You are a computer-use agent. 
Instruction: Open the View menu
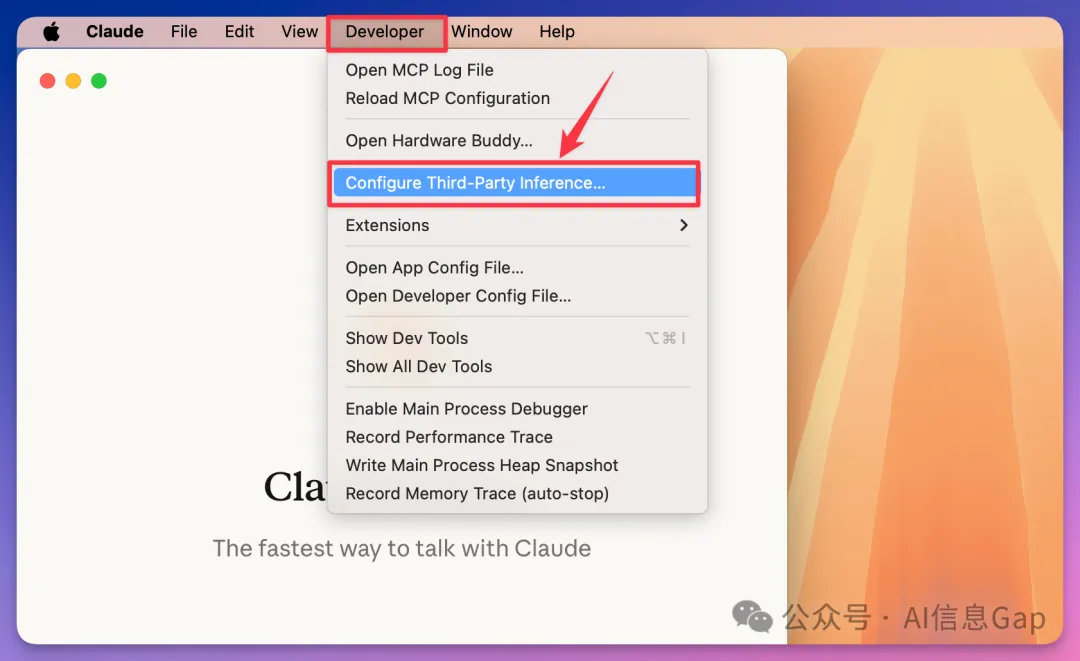coord(299,32)
